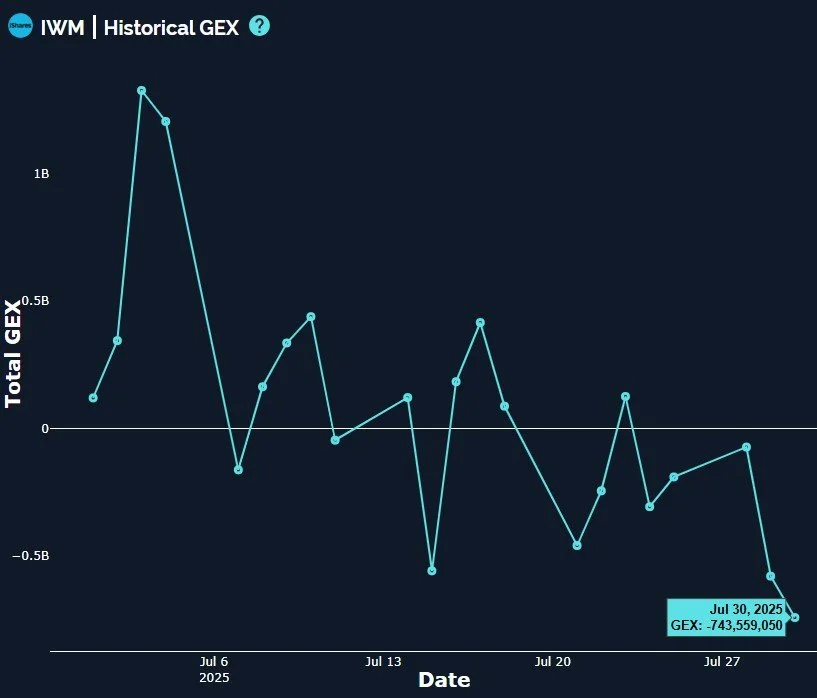Viewport: 817px width, 698px height.
Task: Select the Jul 14 data point above zero
Action: 408,398
